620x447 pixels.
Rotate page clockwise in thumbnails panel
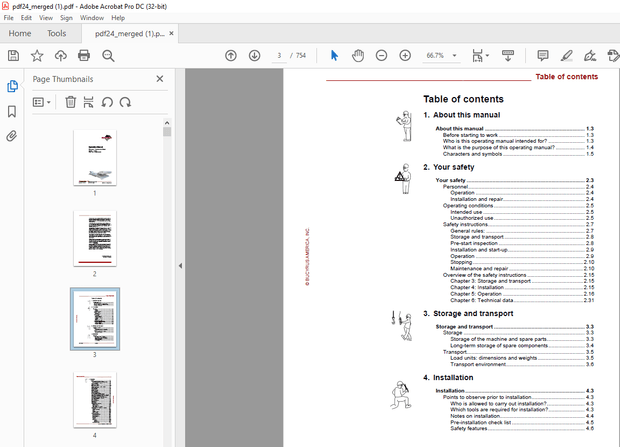click(124, 102)
